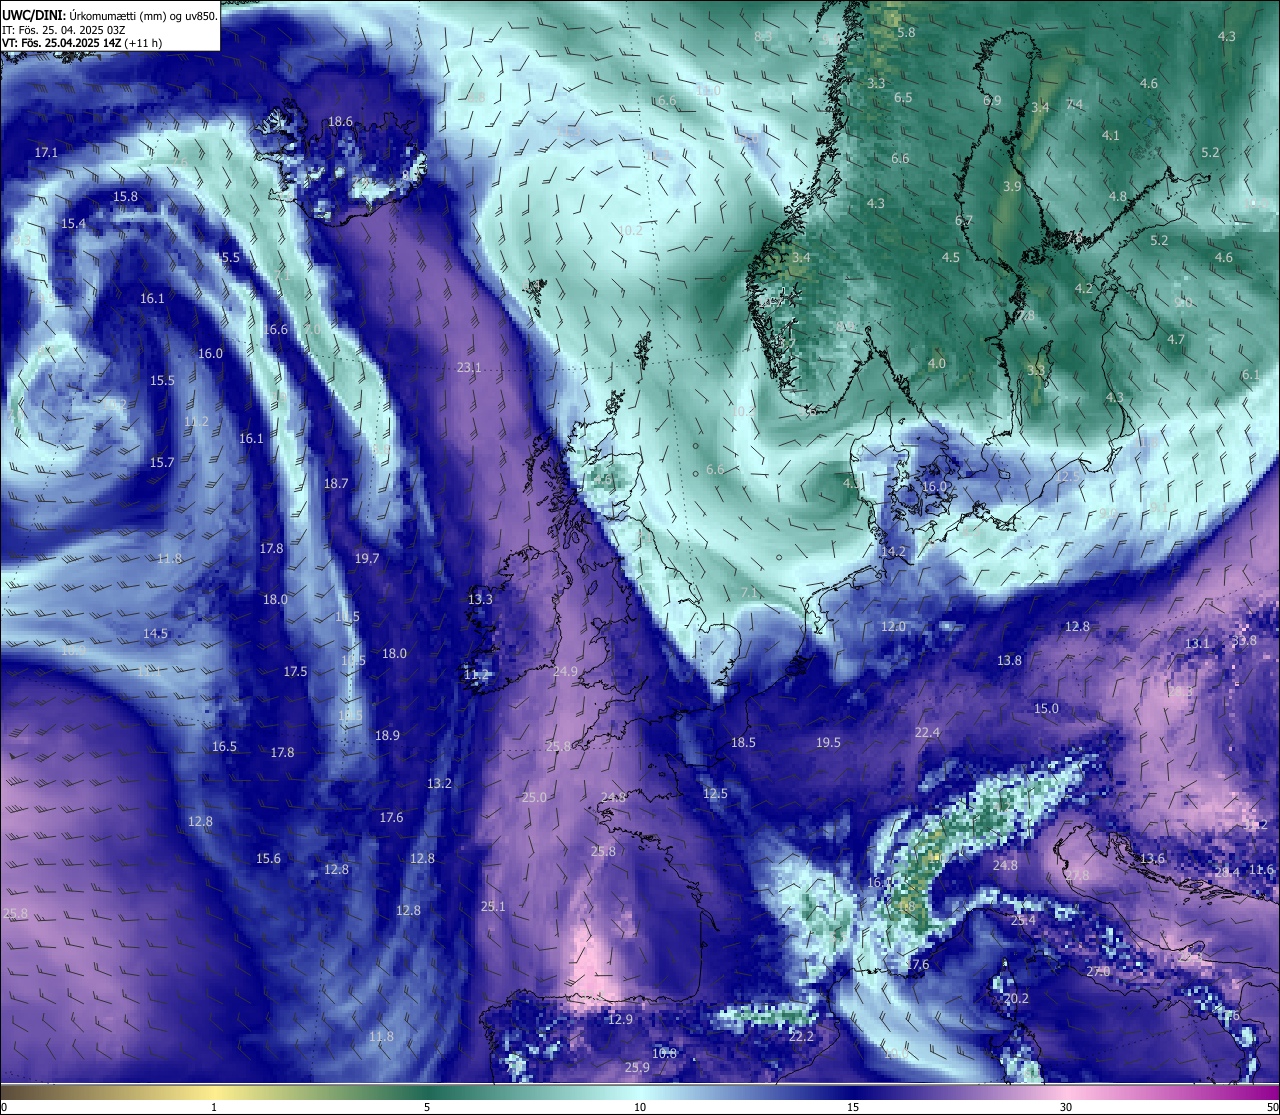Click the 10.8 value on the map
Viewport: 1280px width, 1115px height.
click(x=664, y=1054)
